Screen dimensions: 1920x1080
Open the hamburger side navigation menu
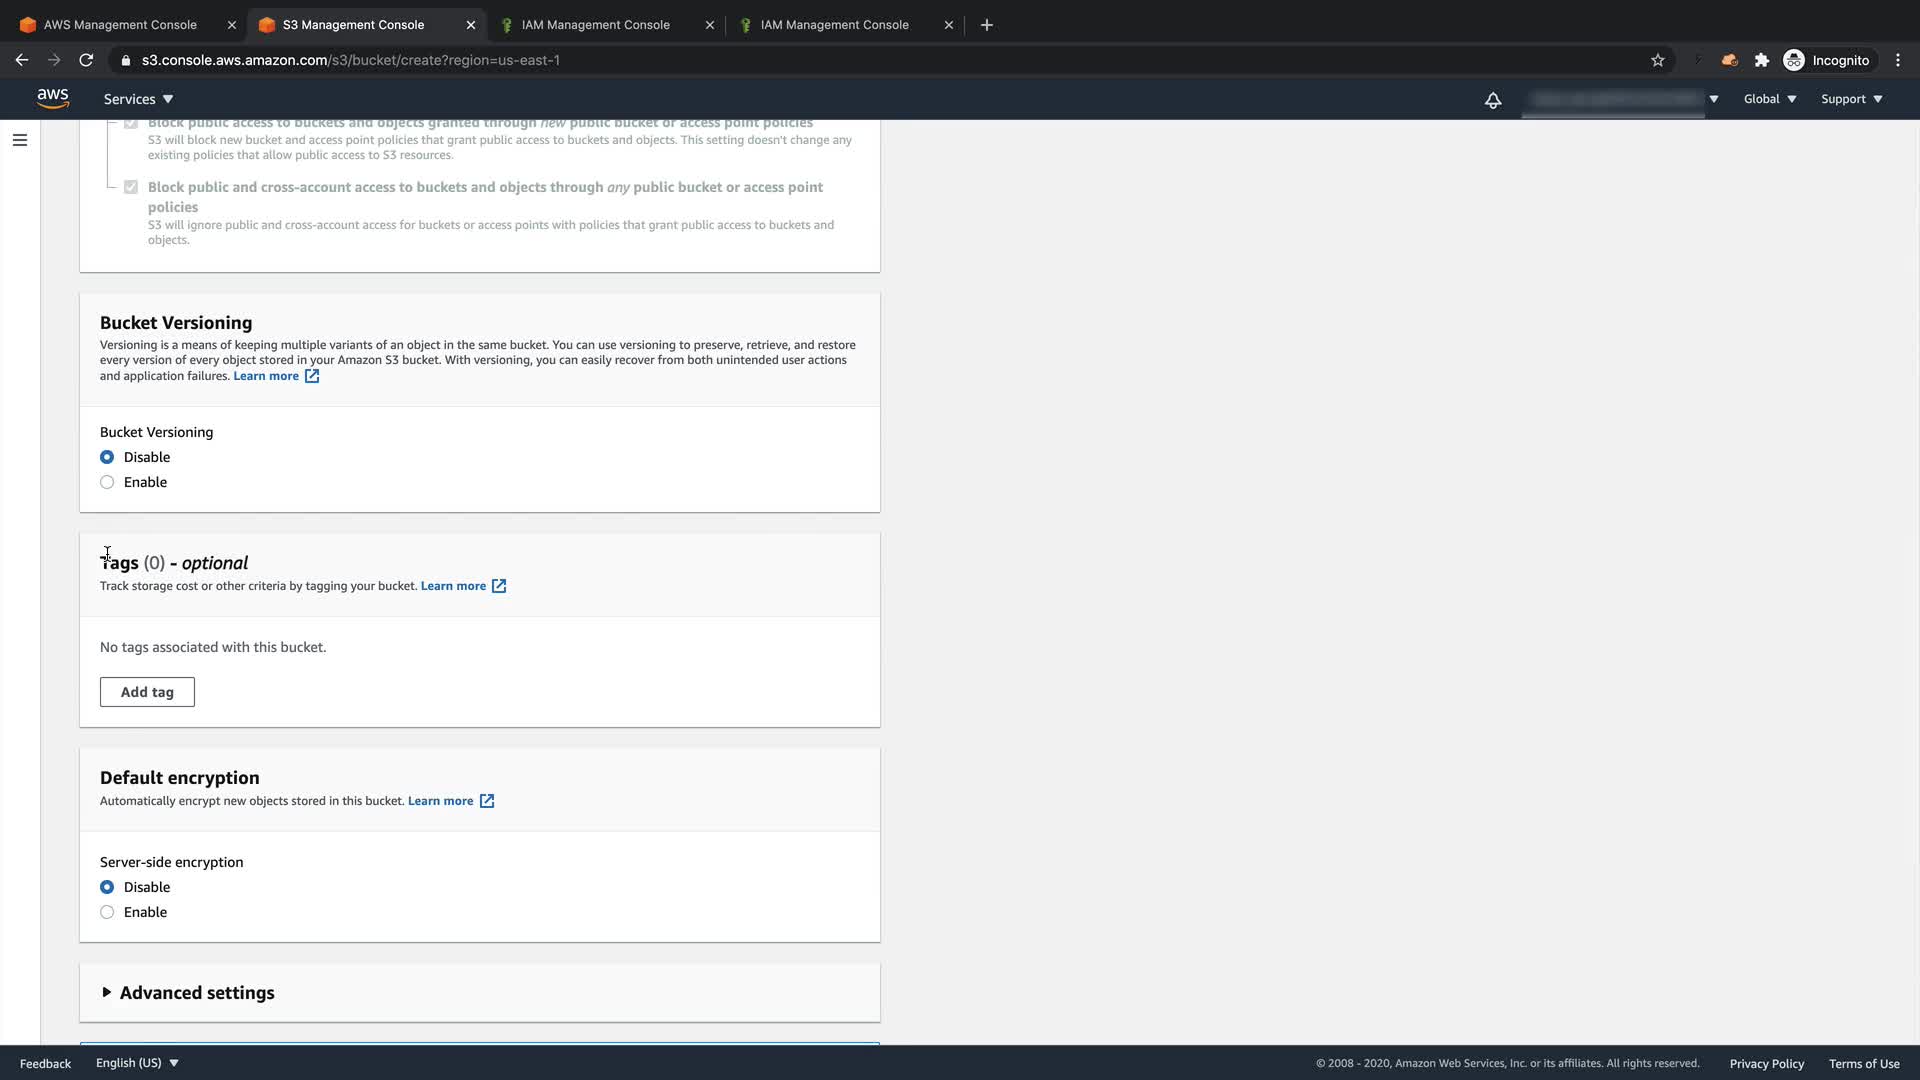(x=20, y=140)
